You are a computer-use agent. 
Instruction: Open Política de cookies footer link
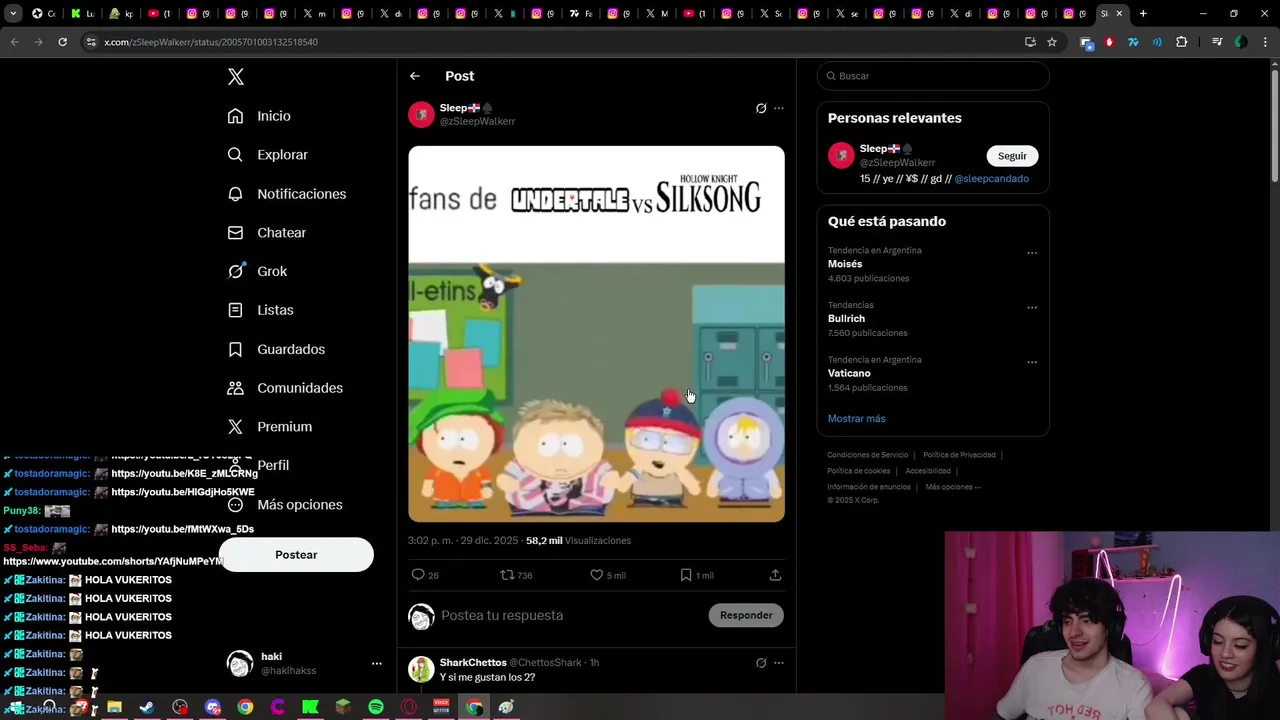click(858, 471)
